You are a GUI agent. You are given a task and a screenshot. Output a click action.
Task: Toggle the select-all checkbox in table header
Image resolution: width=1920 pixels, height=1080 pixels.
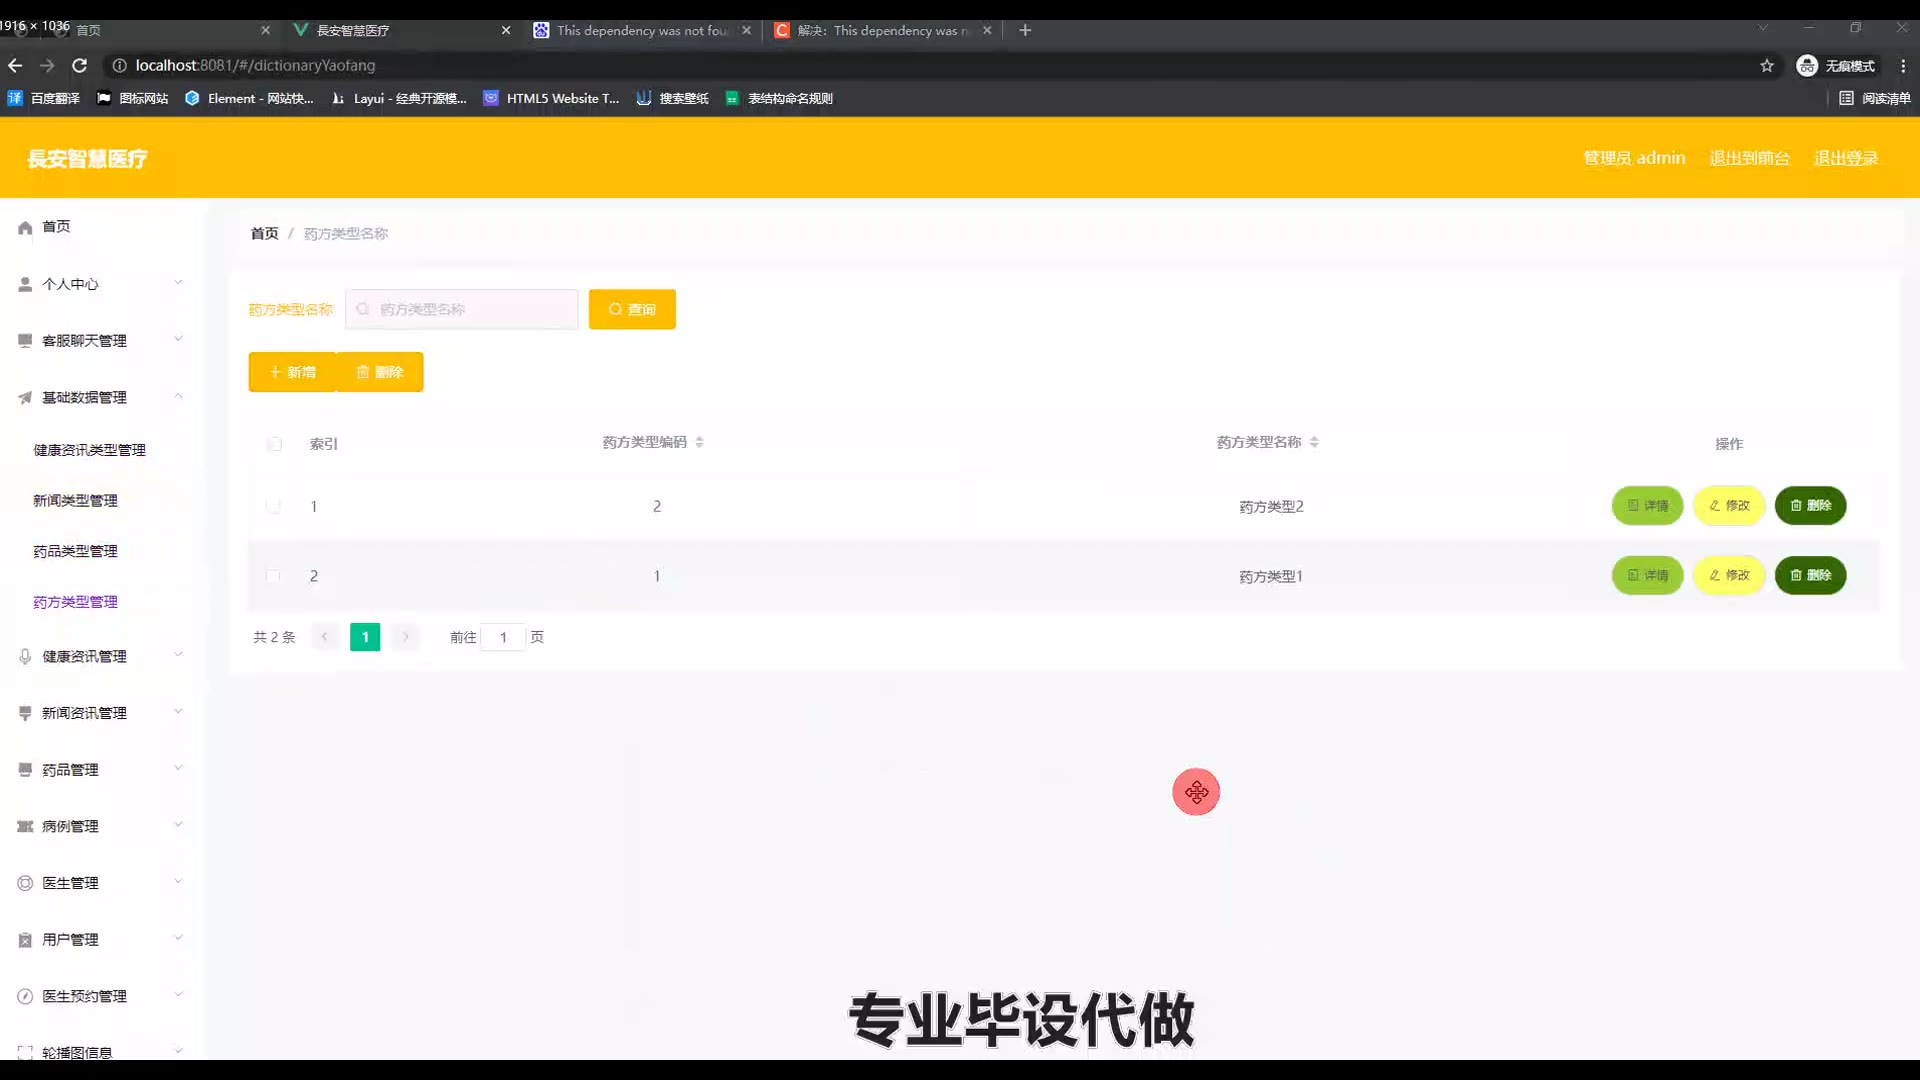(275, 444)
